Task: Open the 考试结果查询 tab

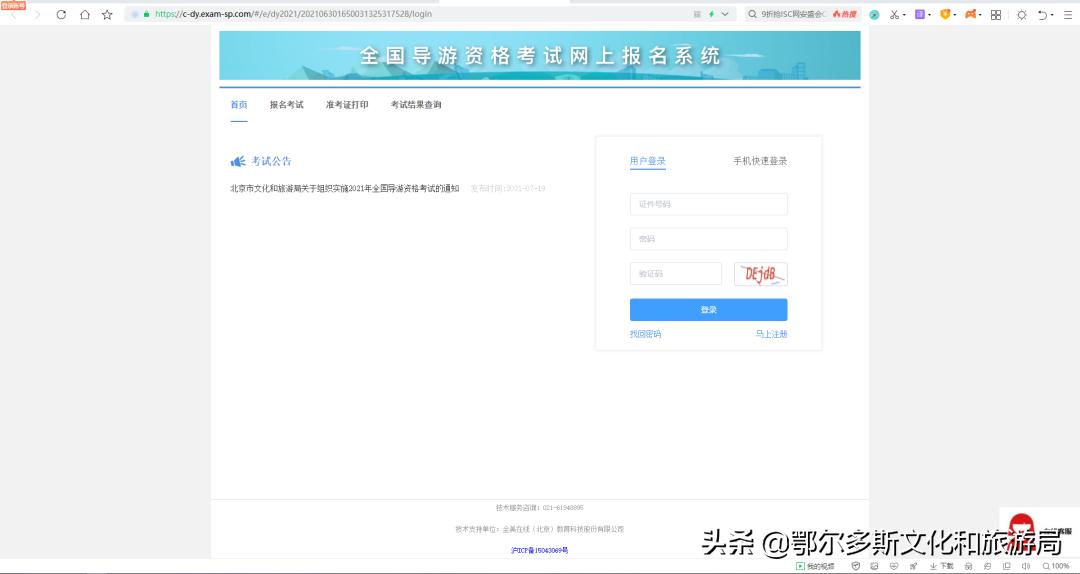Action: 416,105
